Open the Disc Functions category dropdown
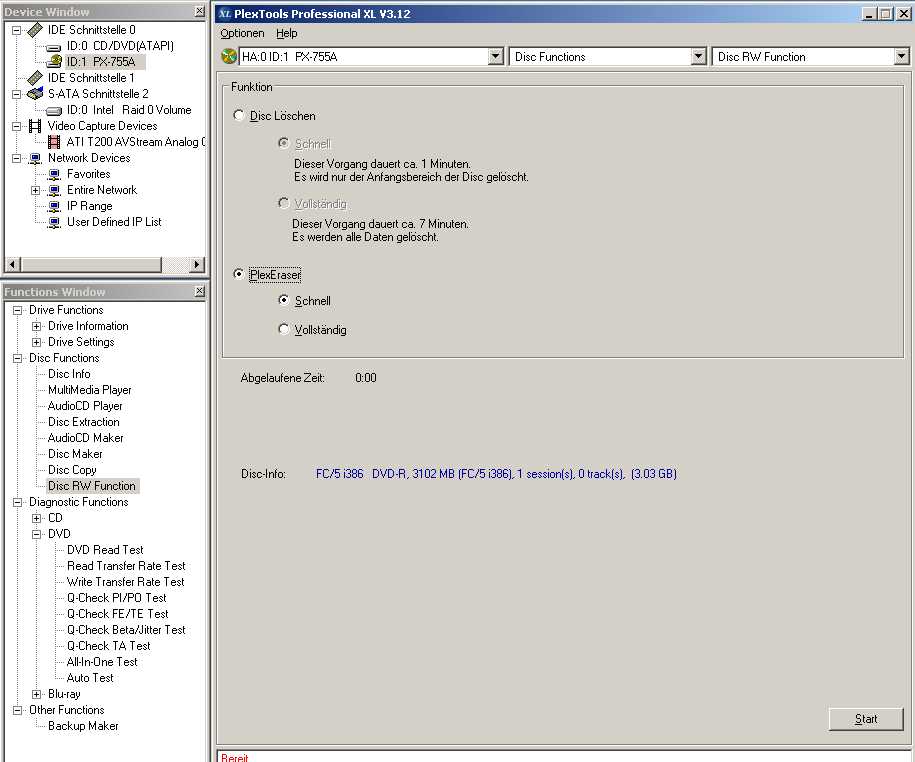The height and width of the screenshot is (762, 915). [x=698, y=57]
